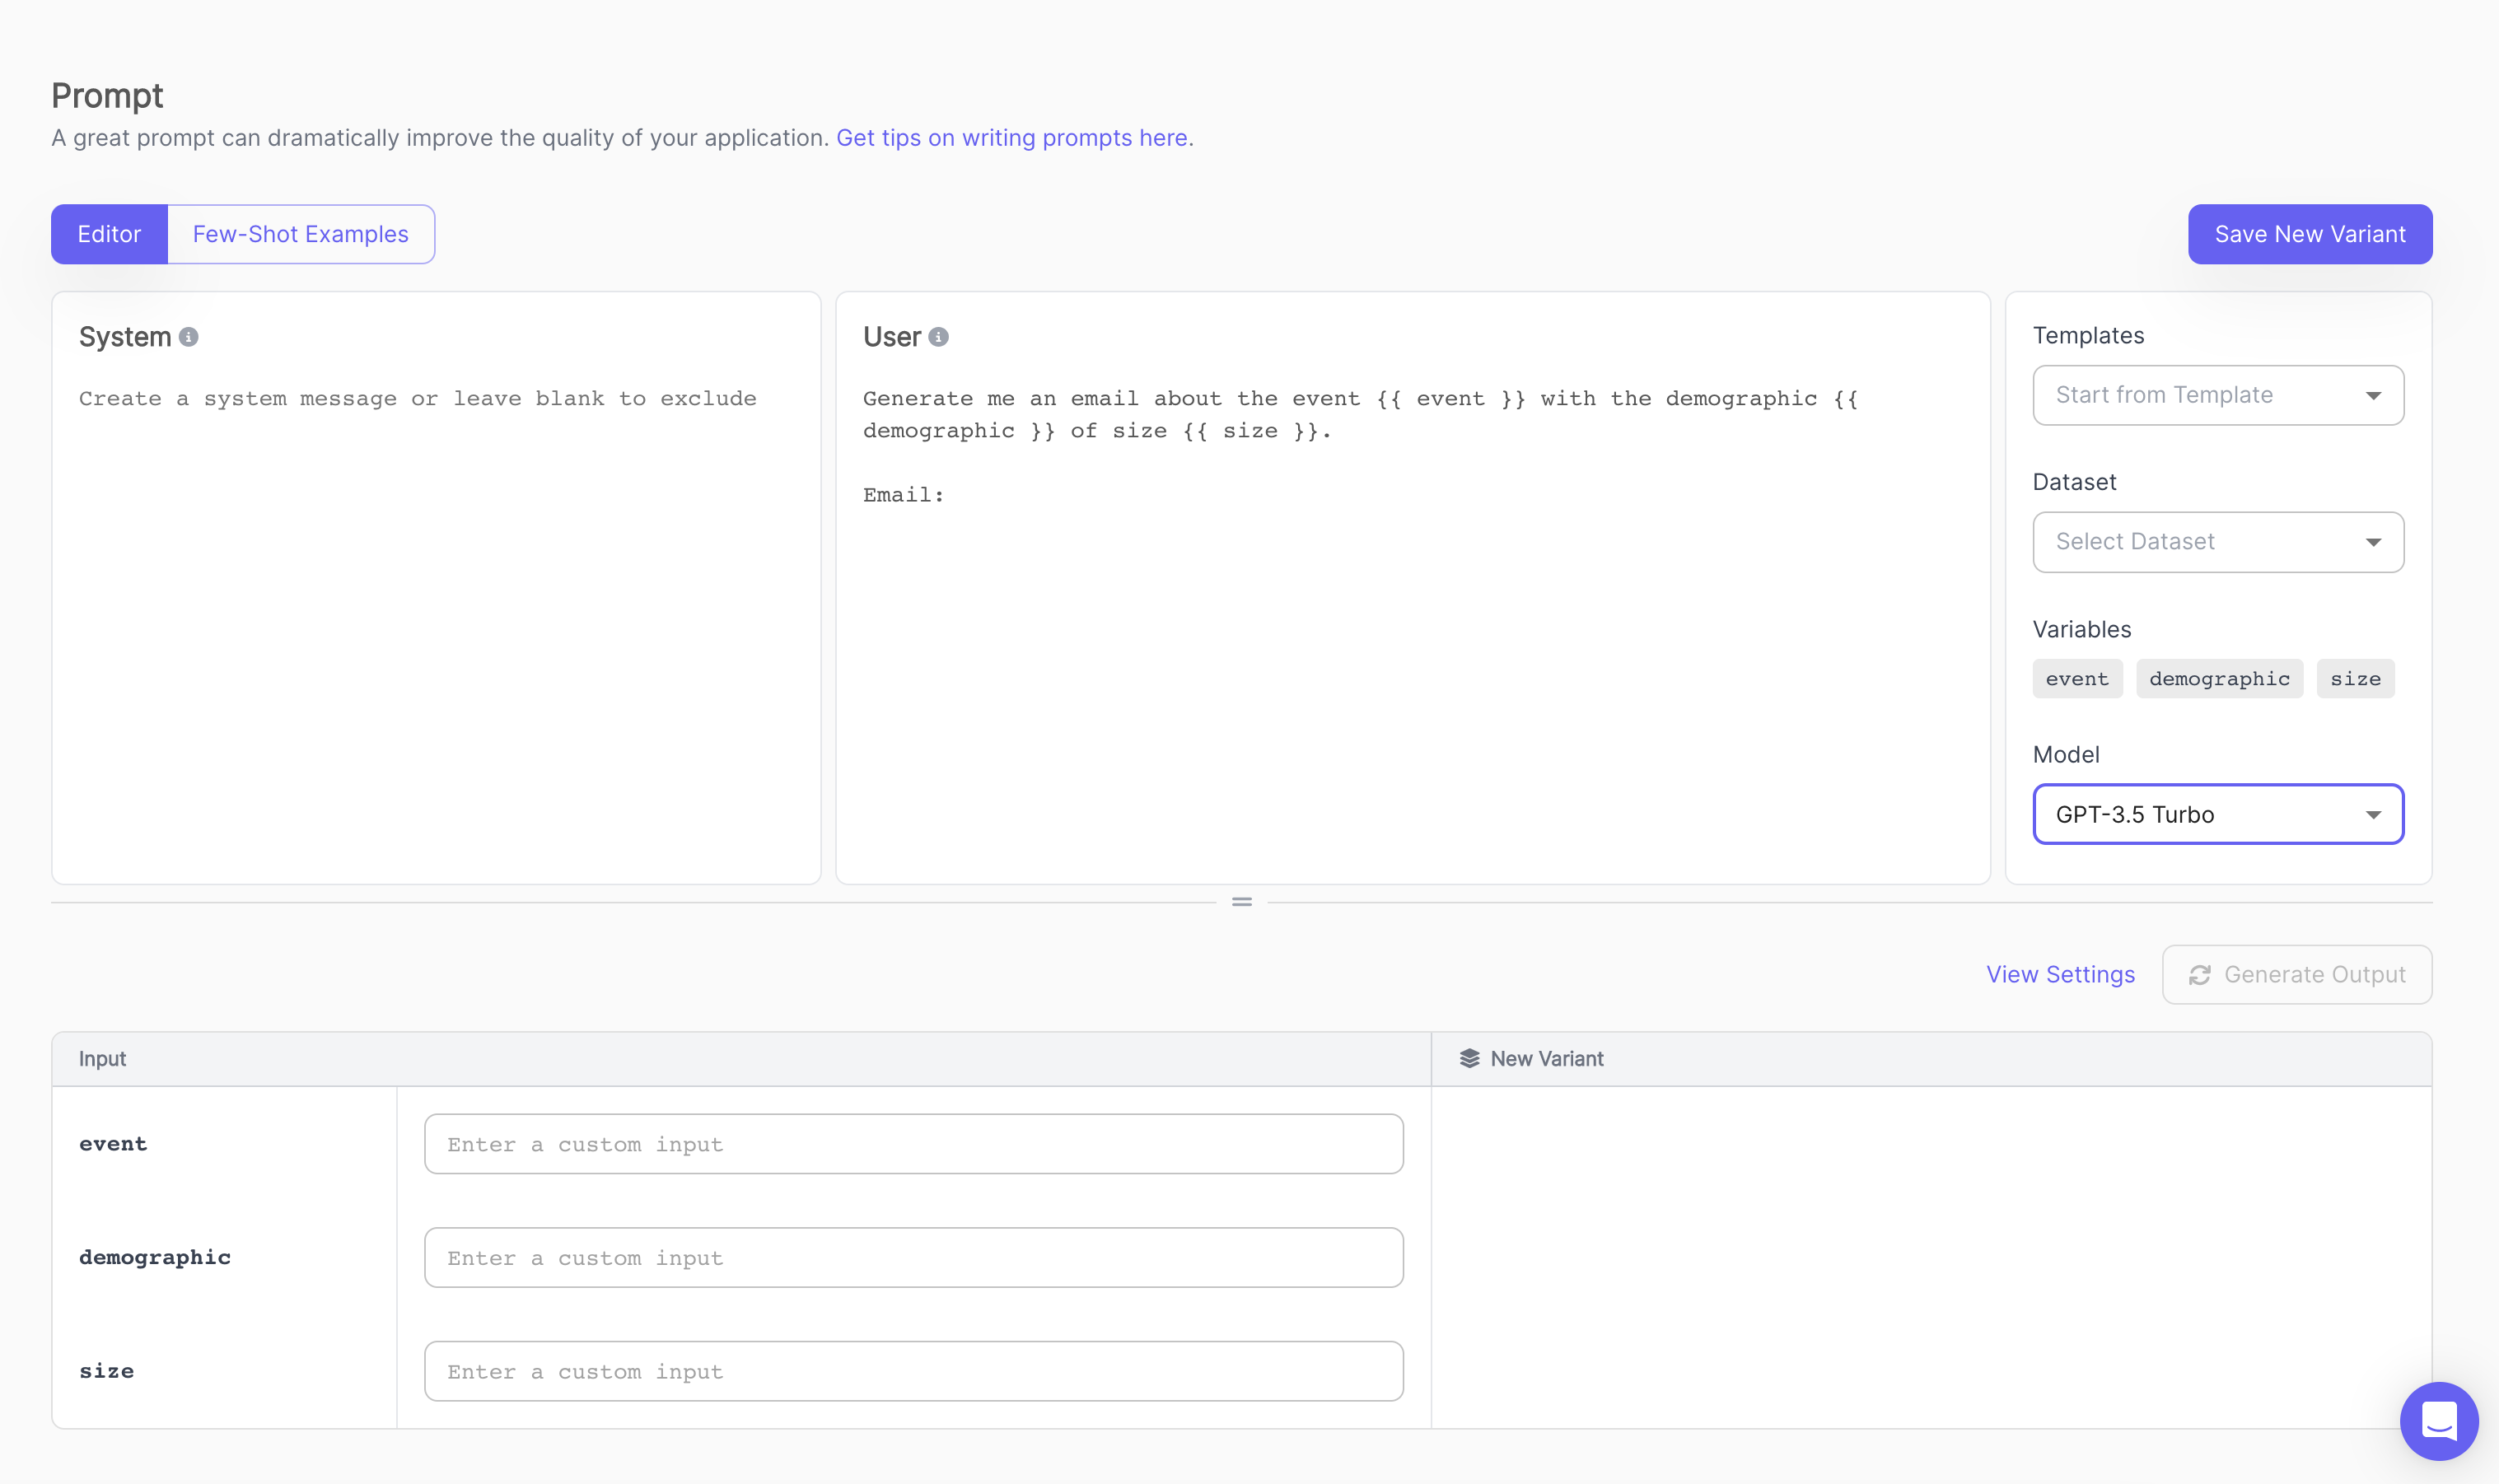Click the info icon next to System
Image resolution: width=2499 pixels, height=1484 pixels.
(x=188, y=337)
